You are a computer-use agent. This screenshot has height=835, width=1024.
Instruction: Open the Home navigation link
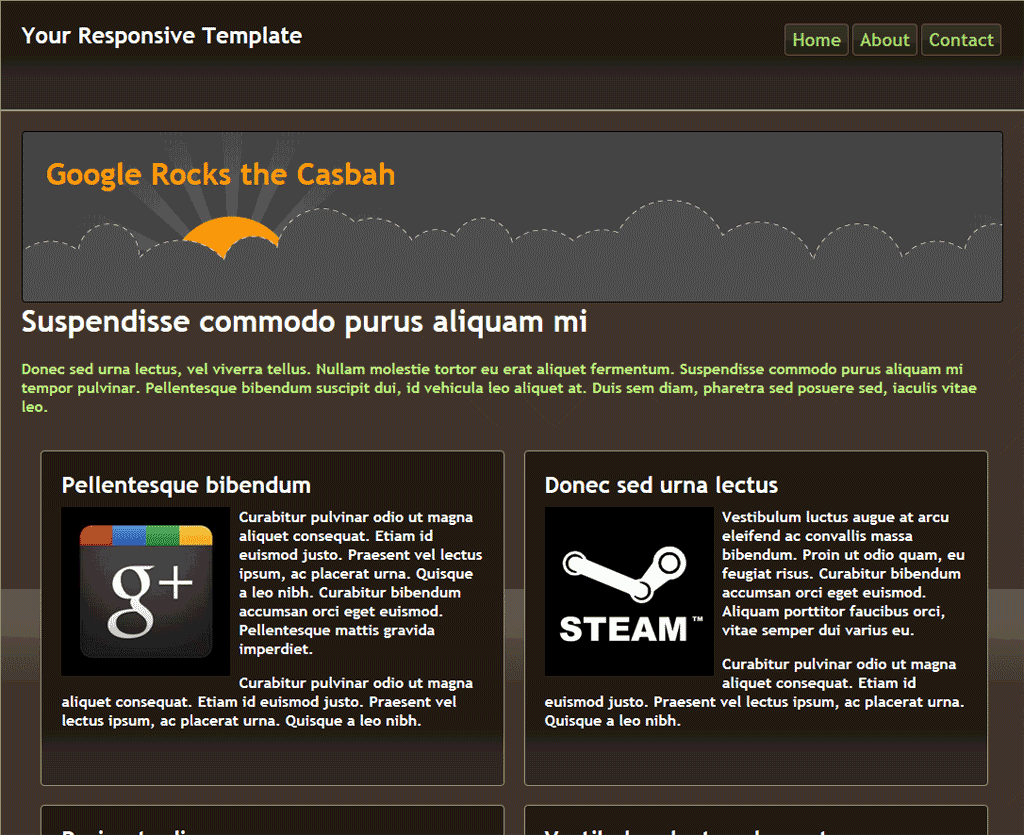(x=816, y=40)
